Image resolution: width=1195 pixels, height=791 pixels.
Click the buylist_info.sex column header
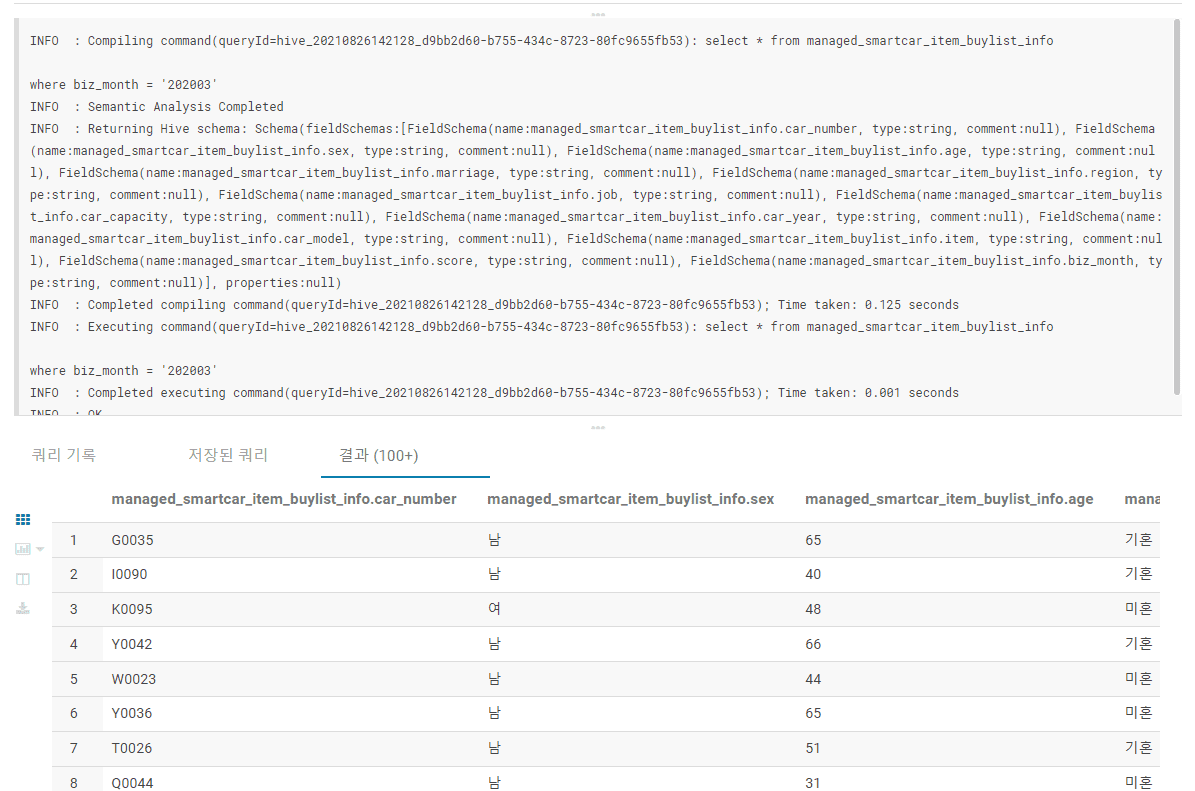630,499
